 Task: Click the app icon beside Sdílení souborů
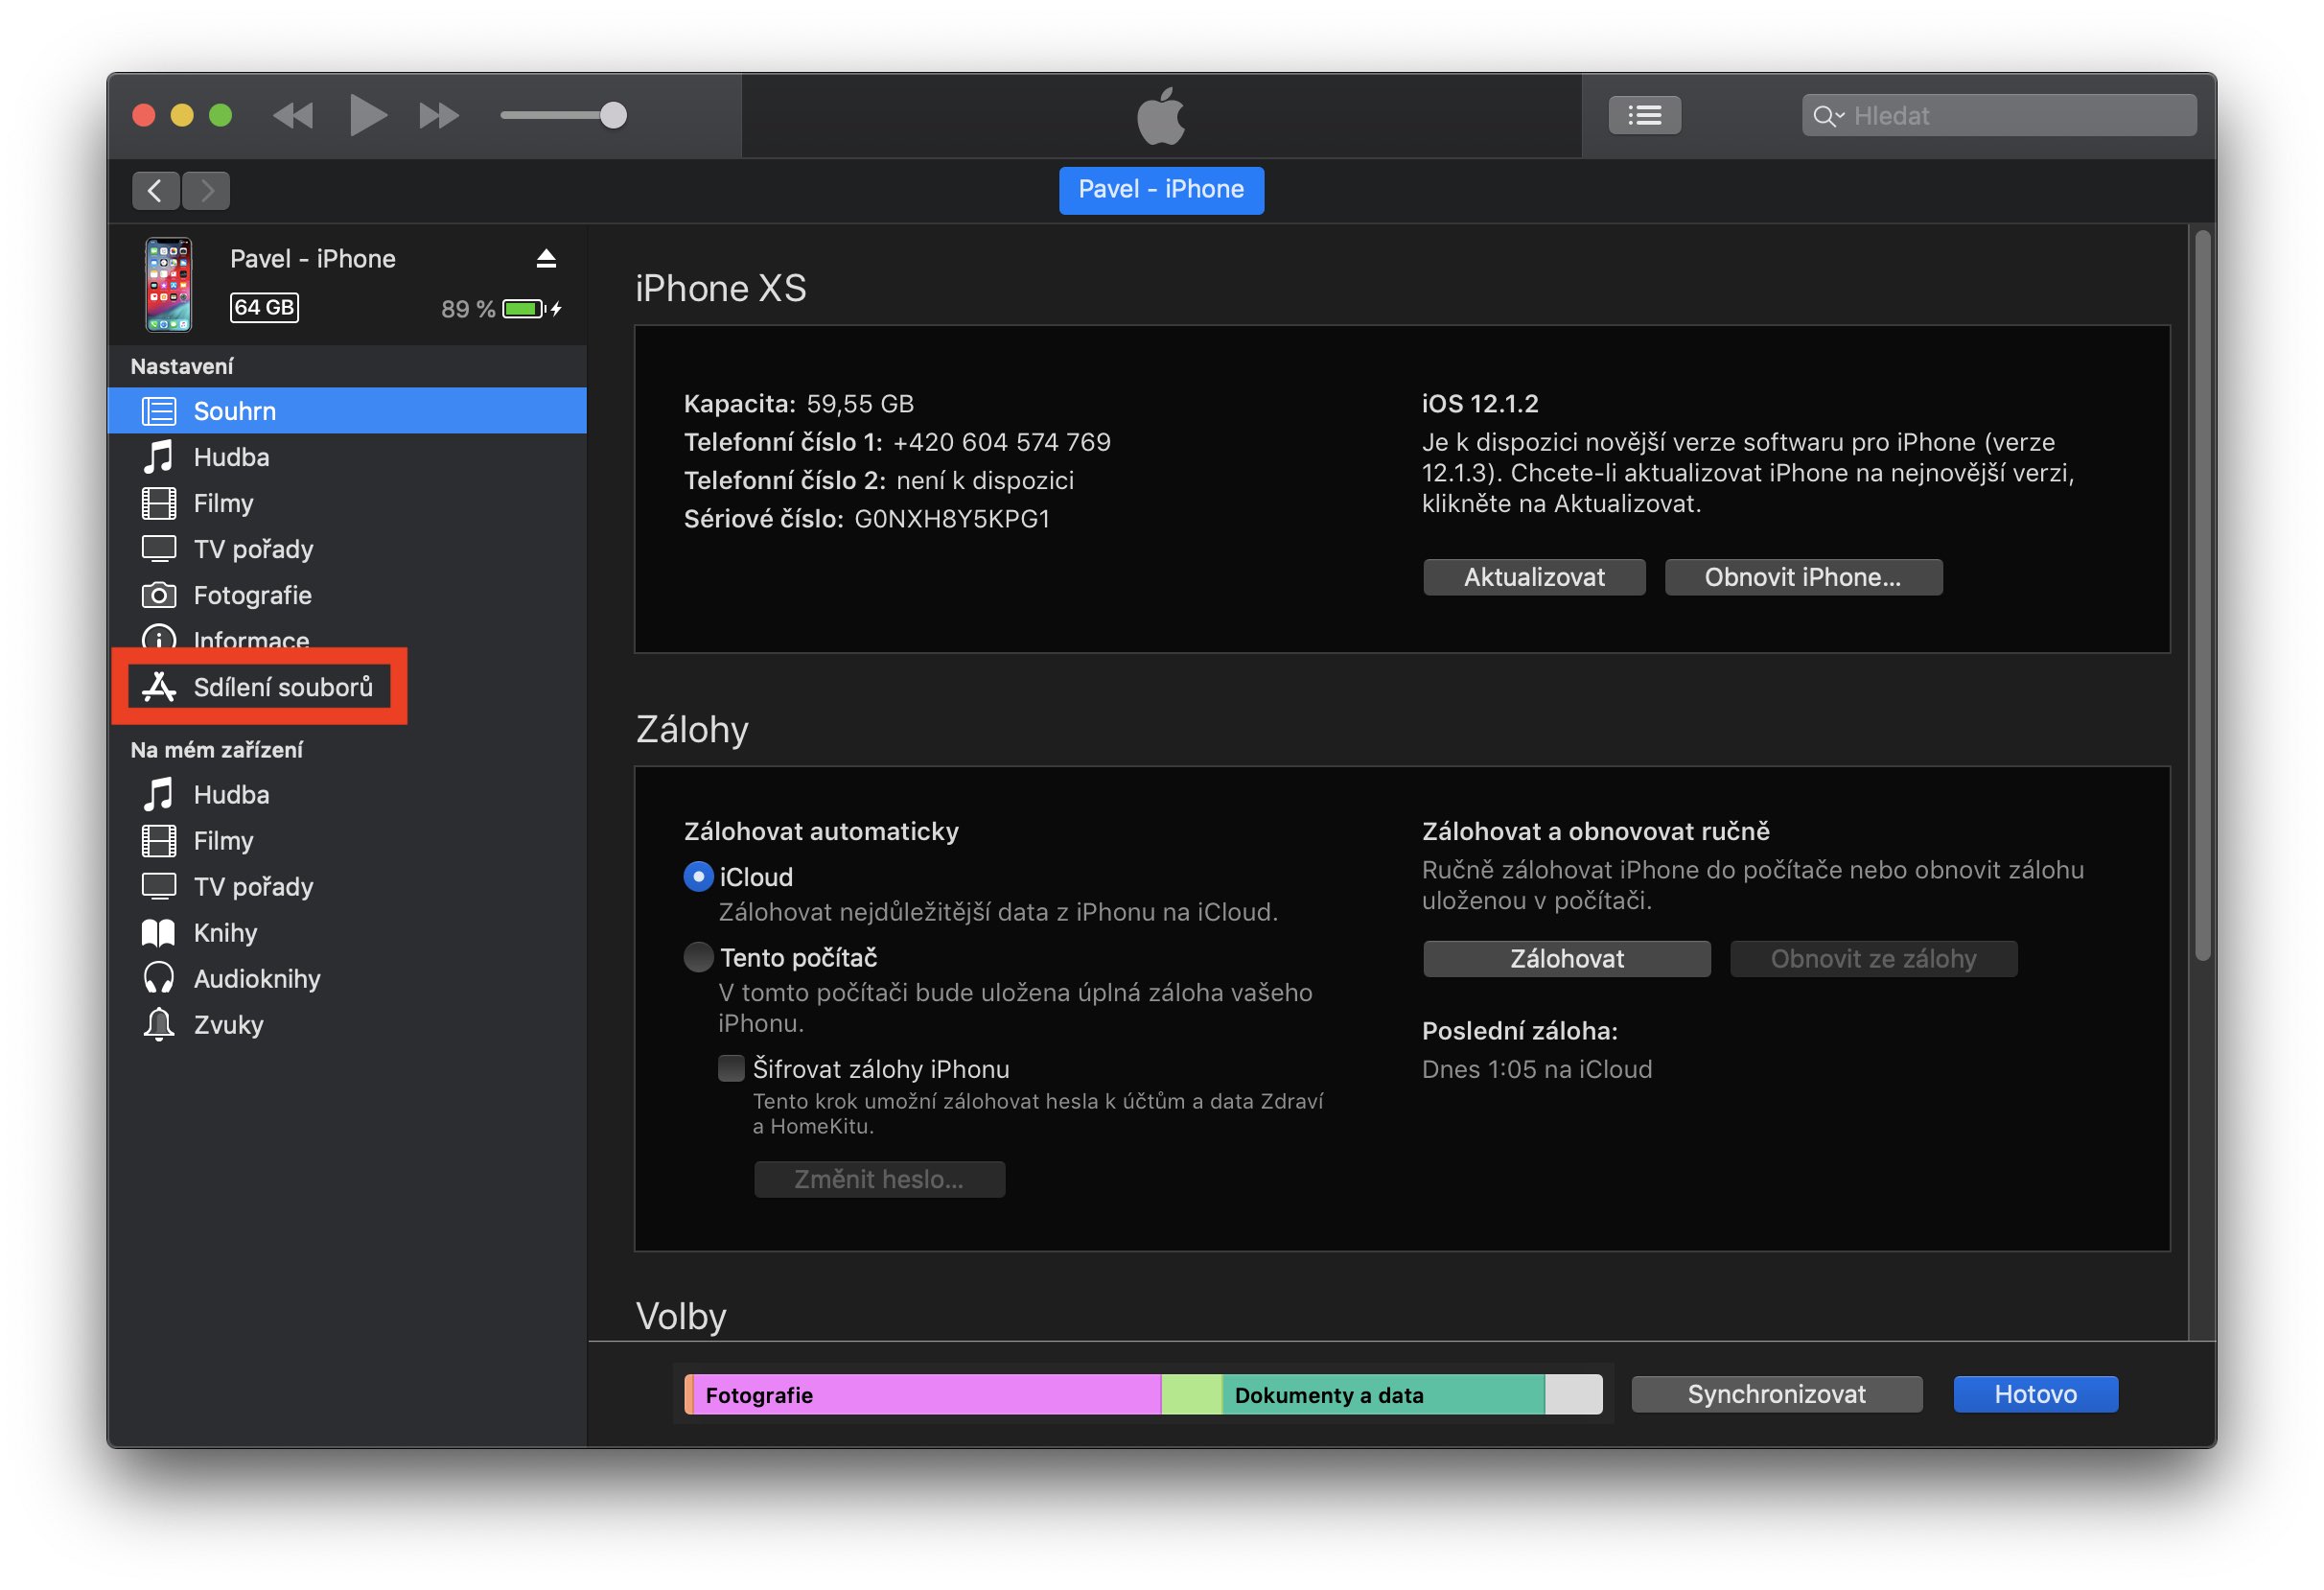click(159, 686)
